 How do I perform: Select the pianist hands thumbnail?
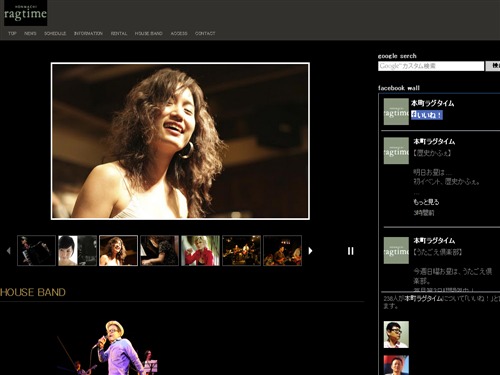[x=159, y=251]
